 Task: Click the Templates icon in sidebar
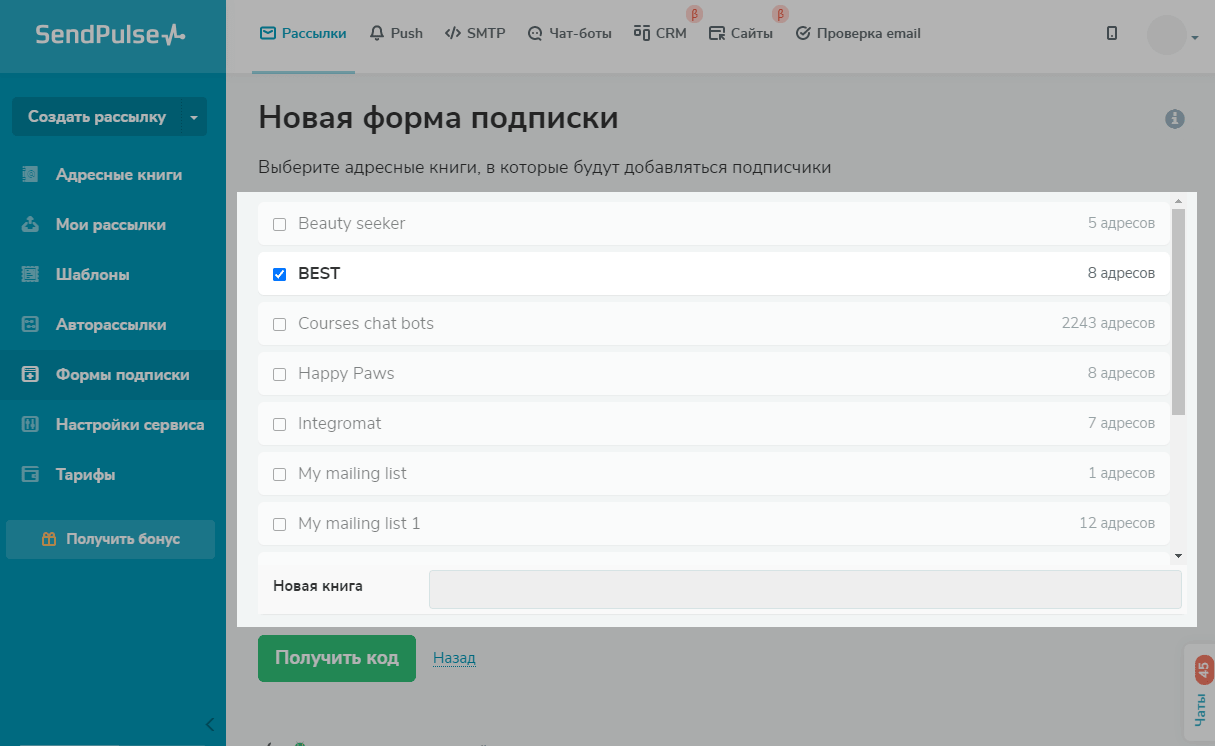click(x=30, y=274)
